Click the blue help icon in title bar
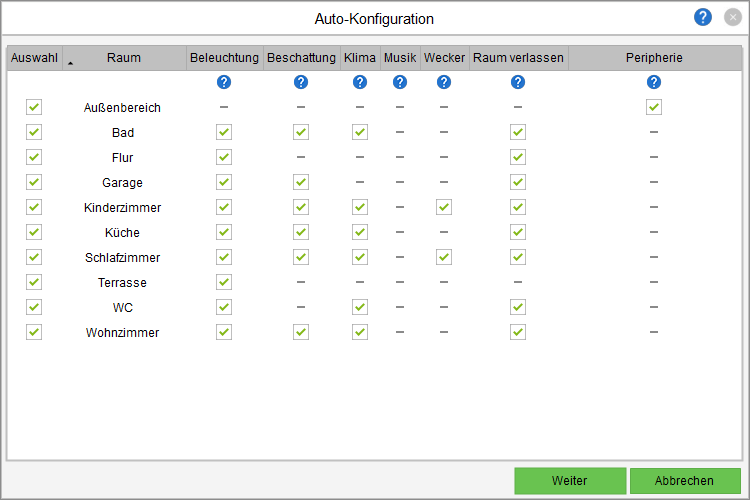Screen dimensions: 750x500 pos(703,17)
